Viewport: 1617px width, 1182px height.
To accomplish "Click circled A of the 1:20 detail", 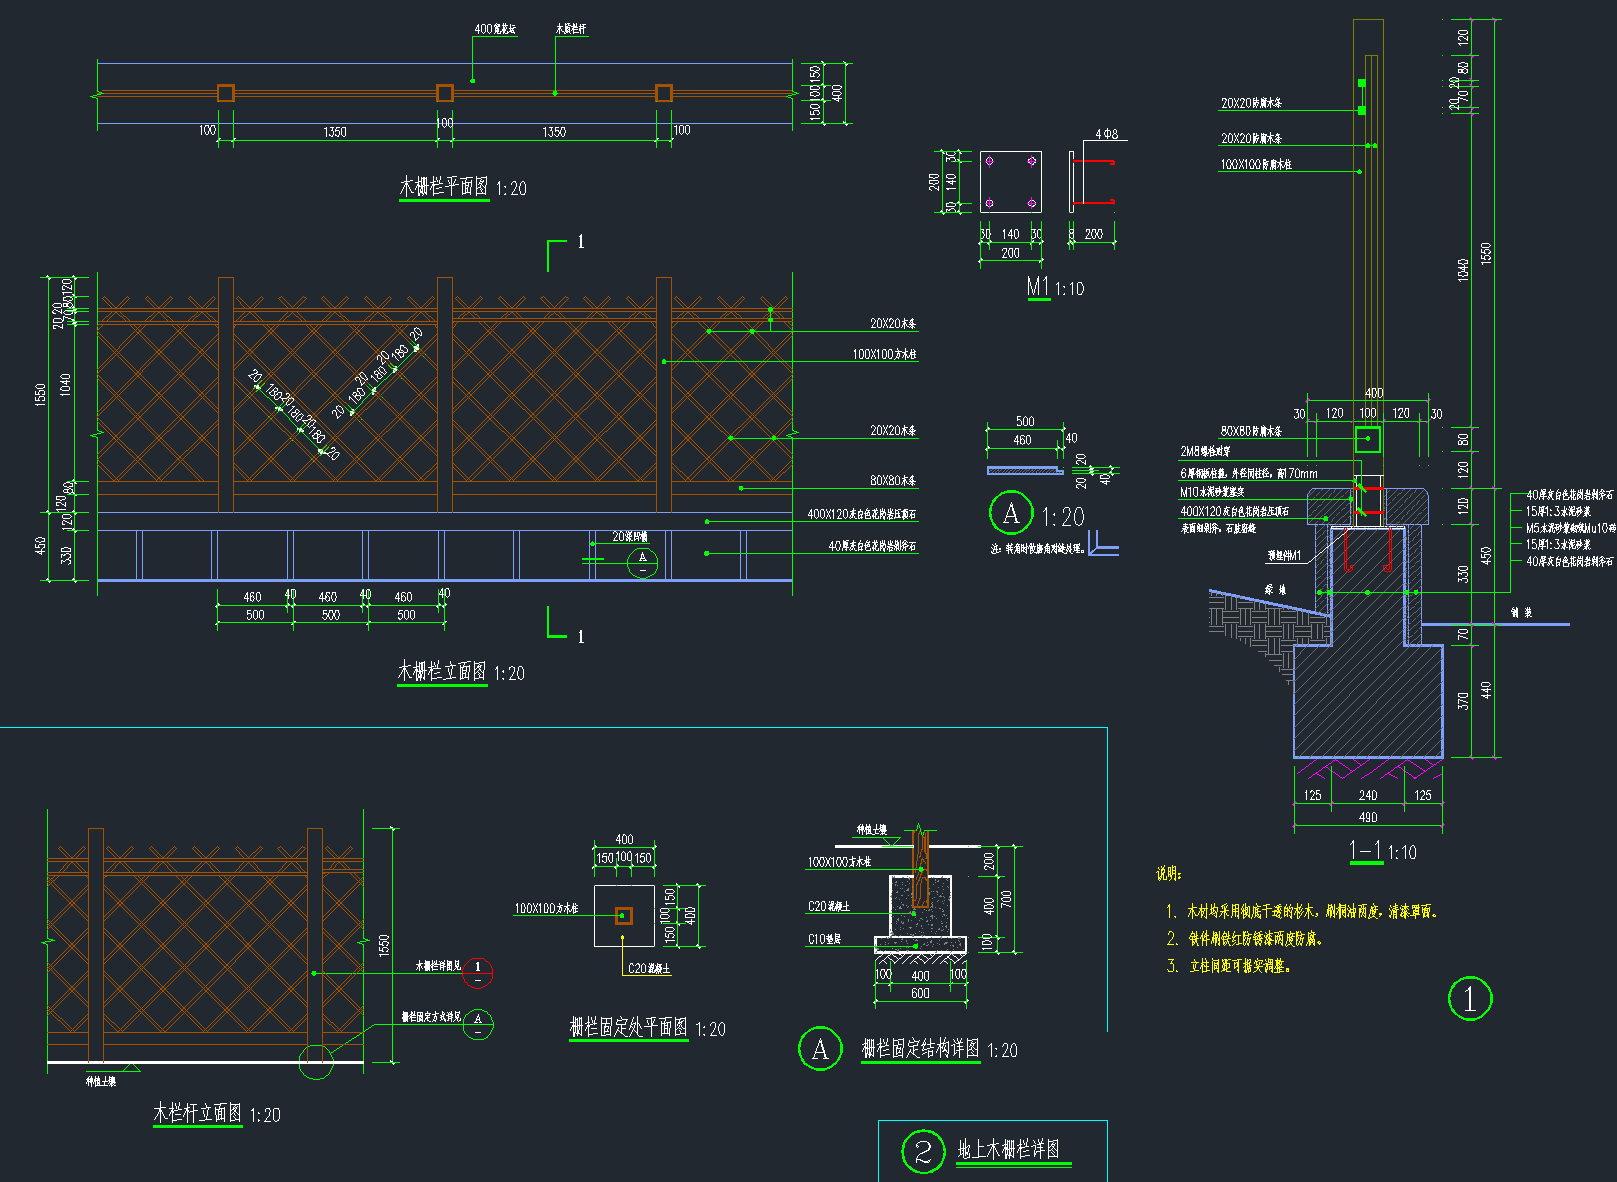I will [1011, 513].
